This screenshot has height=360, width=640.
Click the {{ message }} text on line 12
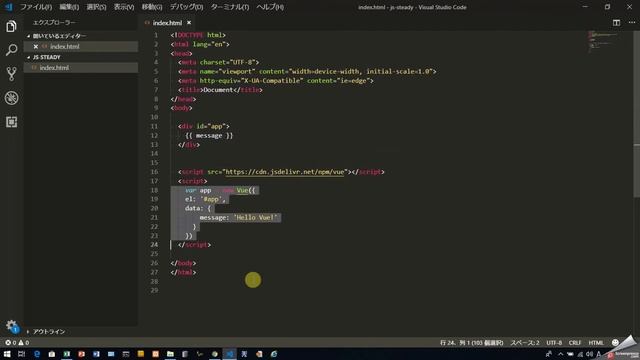[209, 136]
